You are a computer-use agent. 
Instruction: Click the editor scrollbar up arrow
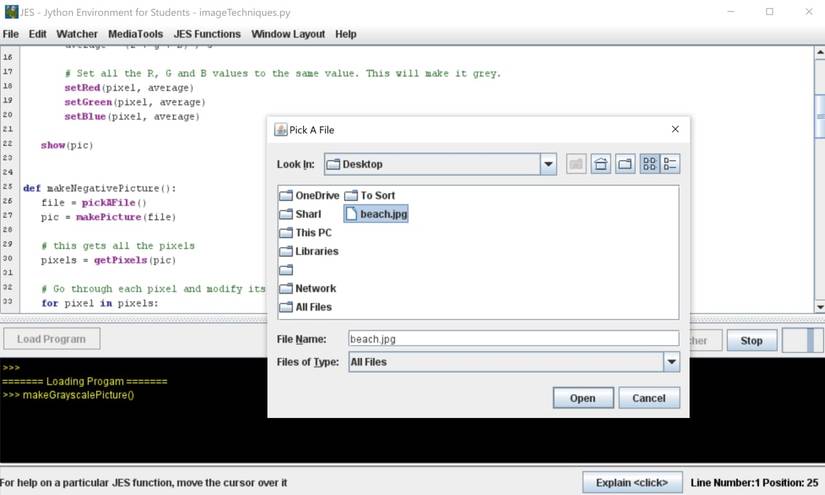(820, 53)
